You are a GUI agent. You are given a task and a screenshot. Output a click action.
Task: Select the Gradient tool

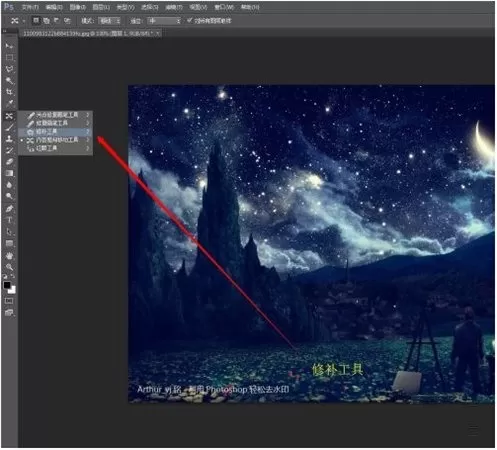click(x=9, y=173)
